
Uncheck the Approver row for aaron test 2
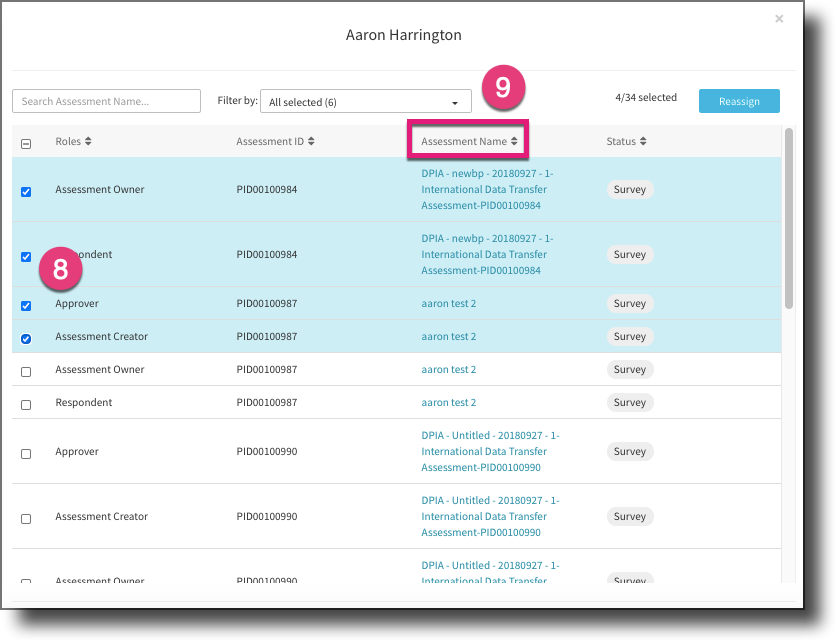[x=25, y=306]
